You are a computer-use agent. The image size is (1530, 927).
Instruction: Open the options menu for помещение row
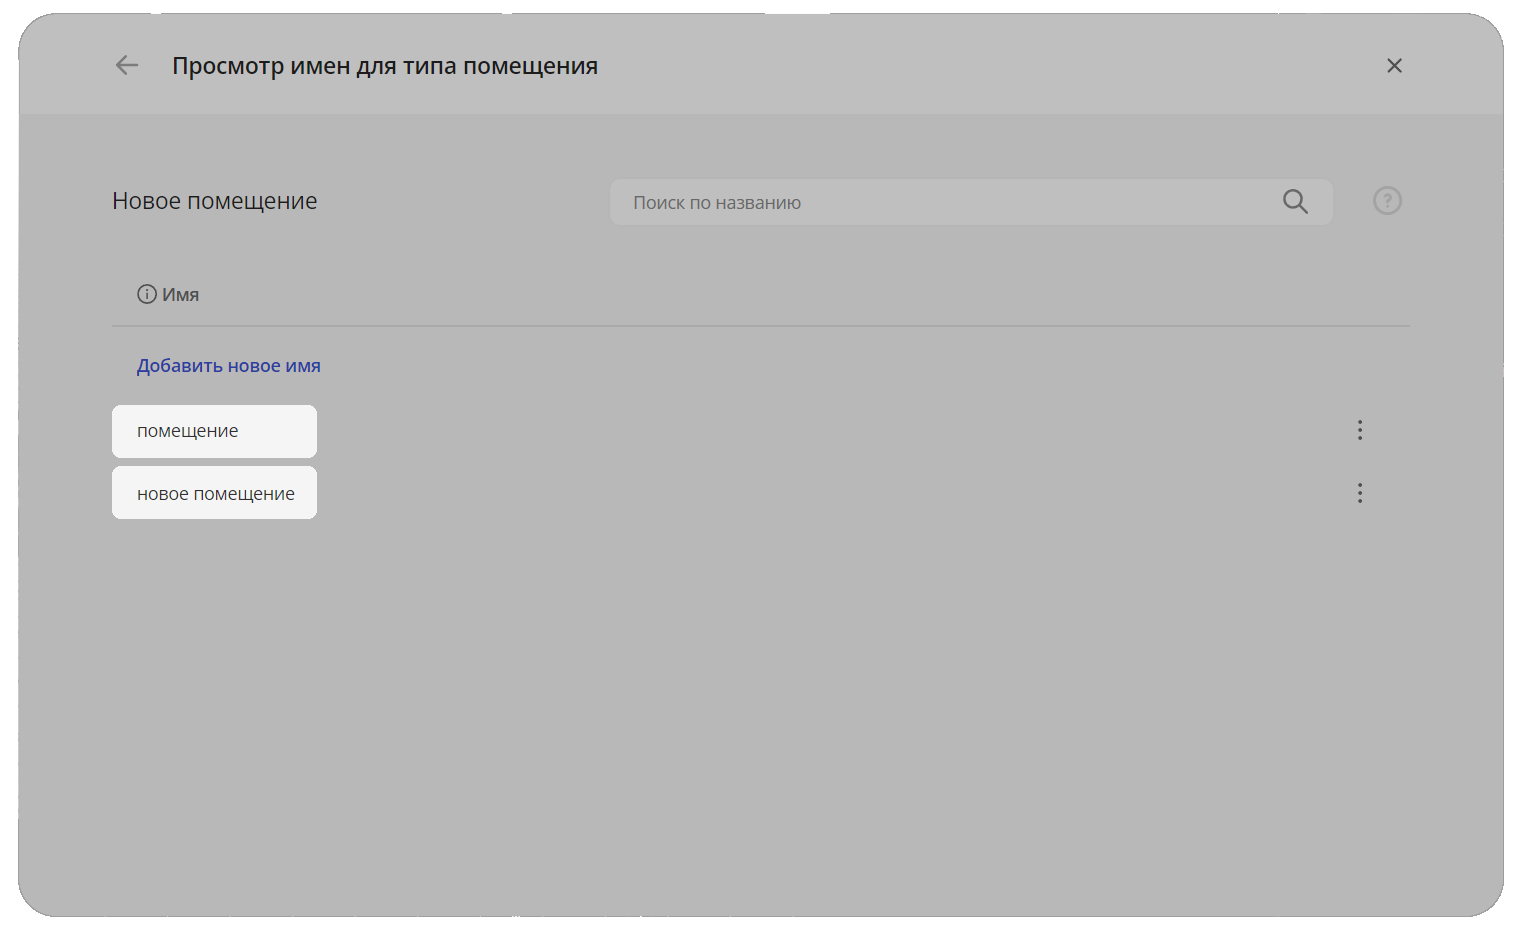click(x=1360, y=430)
